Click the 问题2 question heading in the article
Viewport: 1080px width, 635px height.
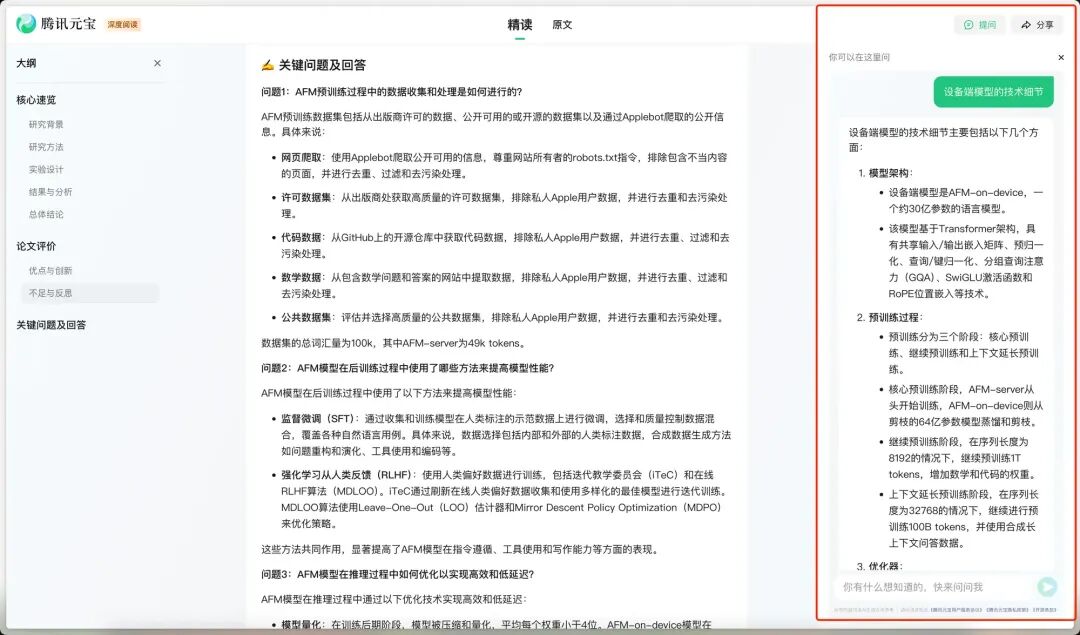[408, 368]
